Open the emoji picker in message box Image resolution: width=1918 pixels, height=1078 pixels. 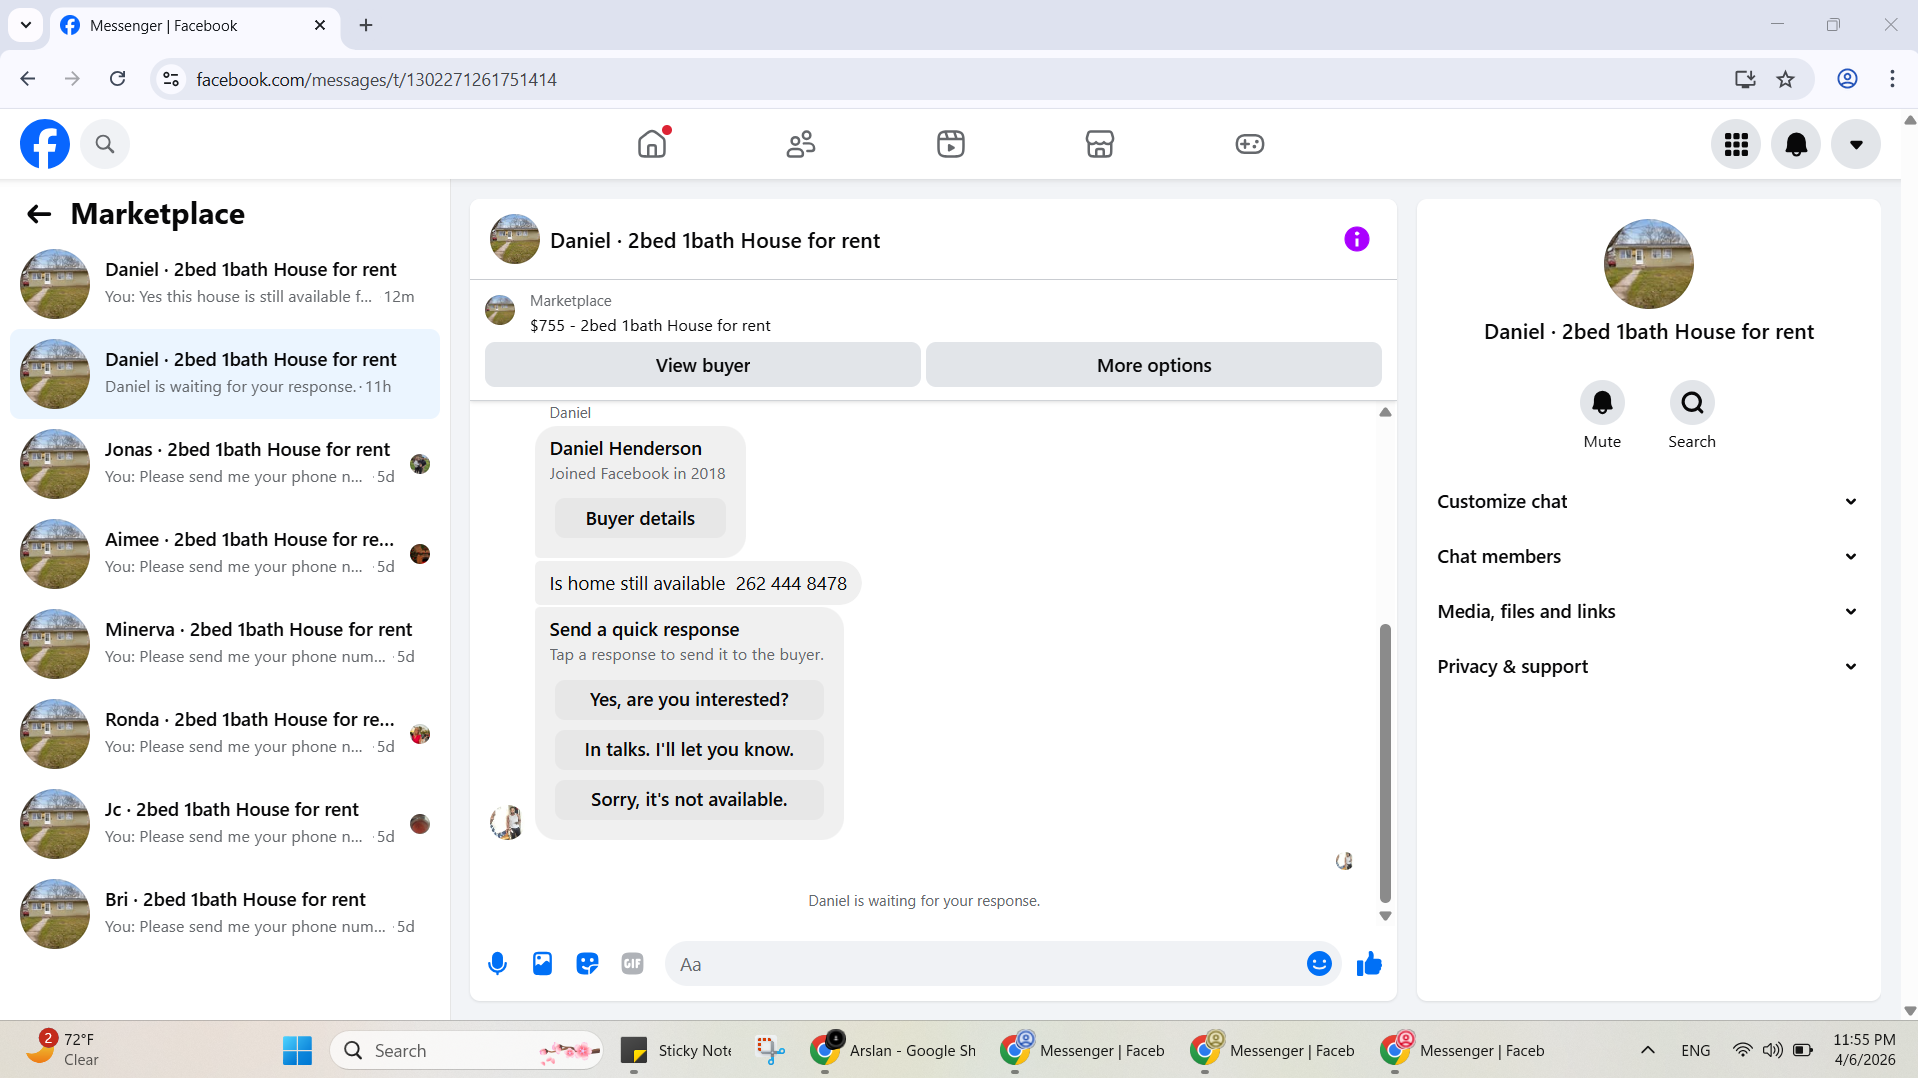coord(1319,964)
